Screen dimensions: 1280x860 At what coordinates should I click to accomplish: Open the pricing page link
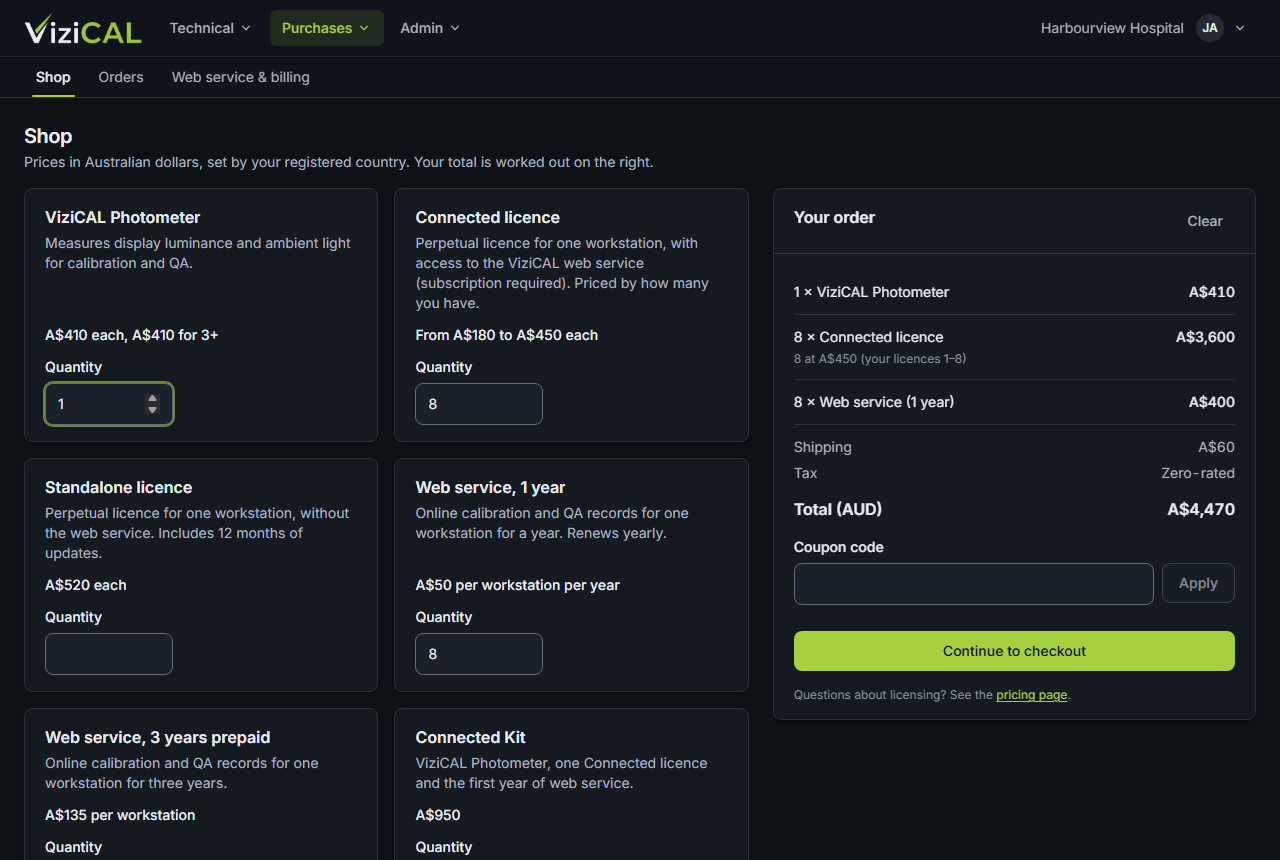(1032, 695)
